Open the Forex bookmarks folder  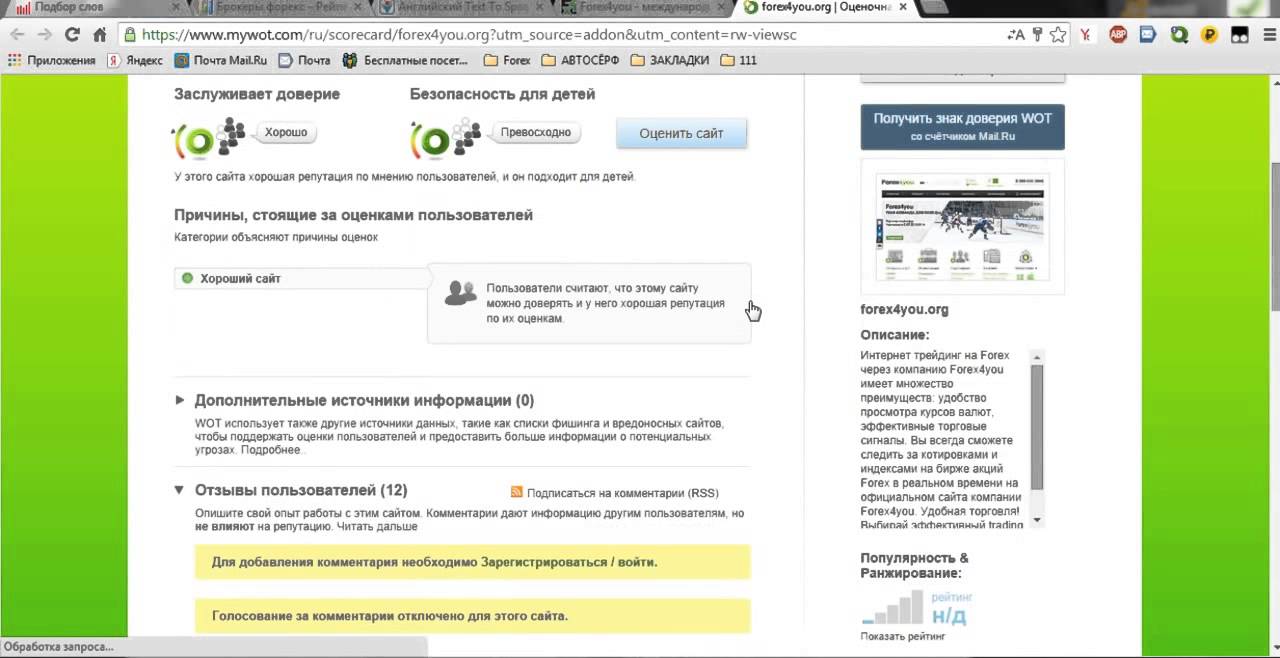point(507,60)
